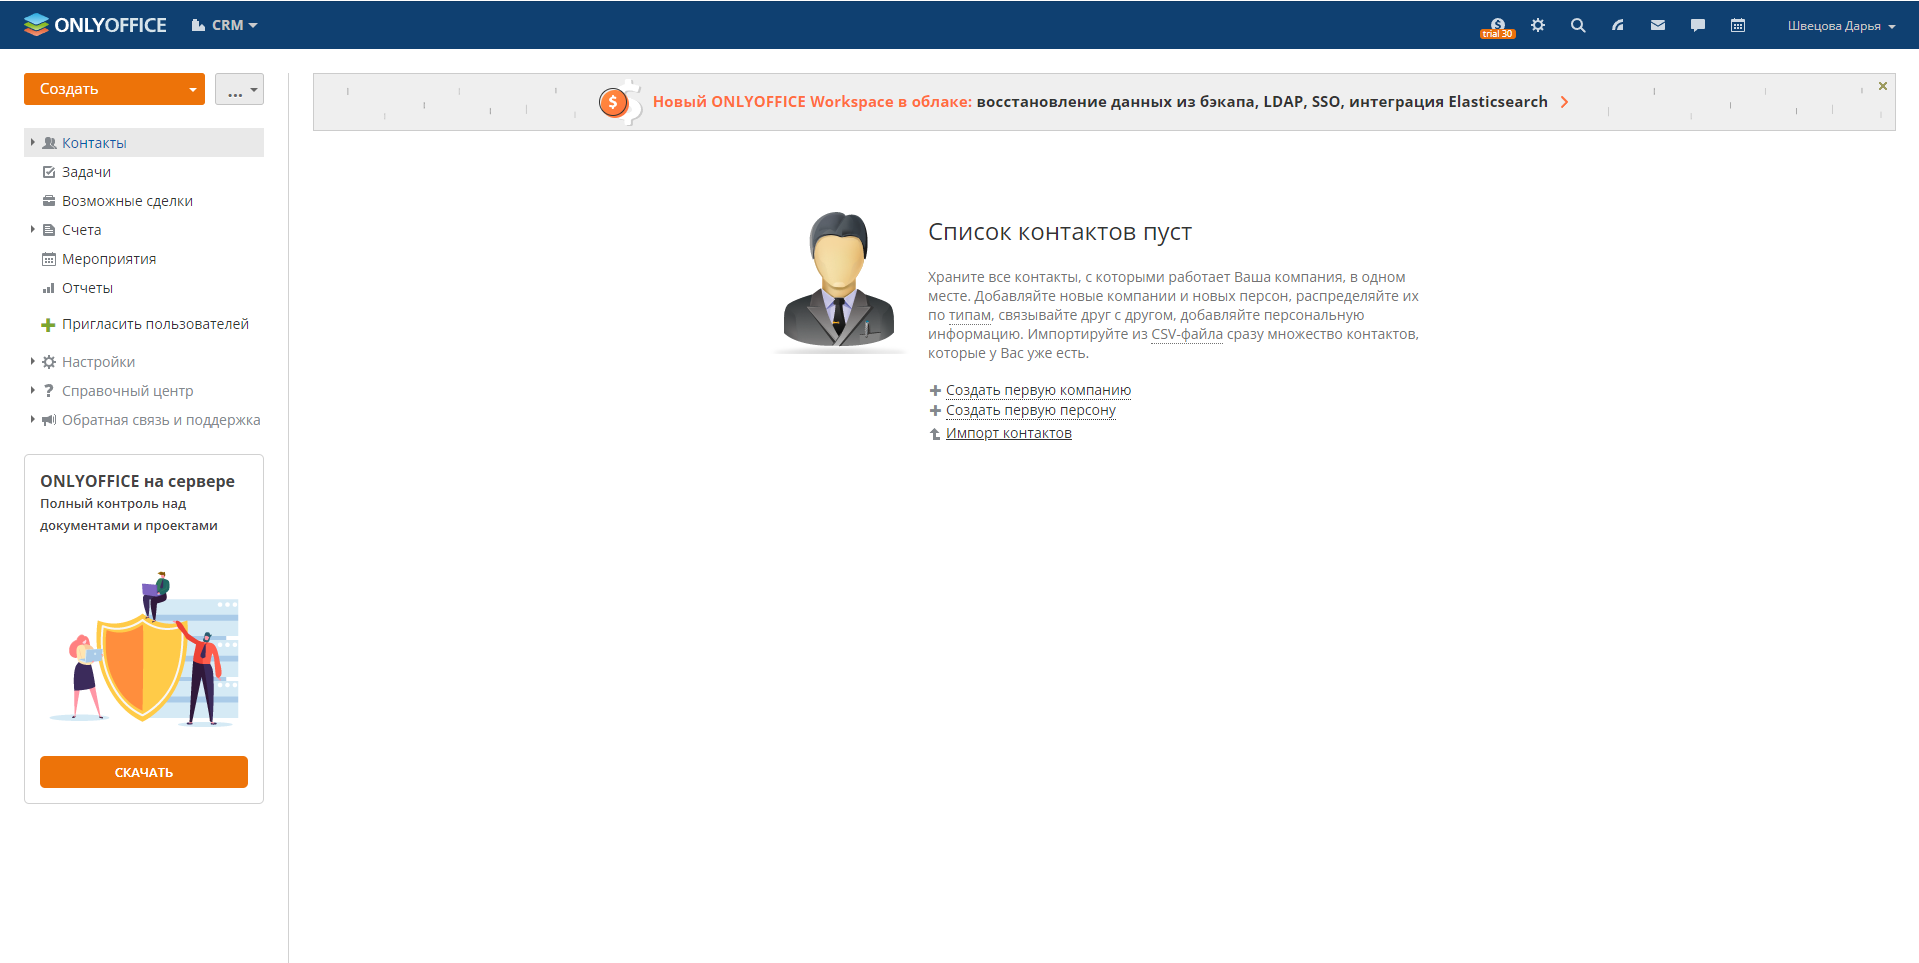Open portal settings gear icon
This screenshot has height=963, width=1919.
[1538, 25]
